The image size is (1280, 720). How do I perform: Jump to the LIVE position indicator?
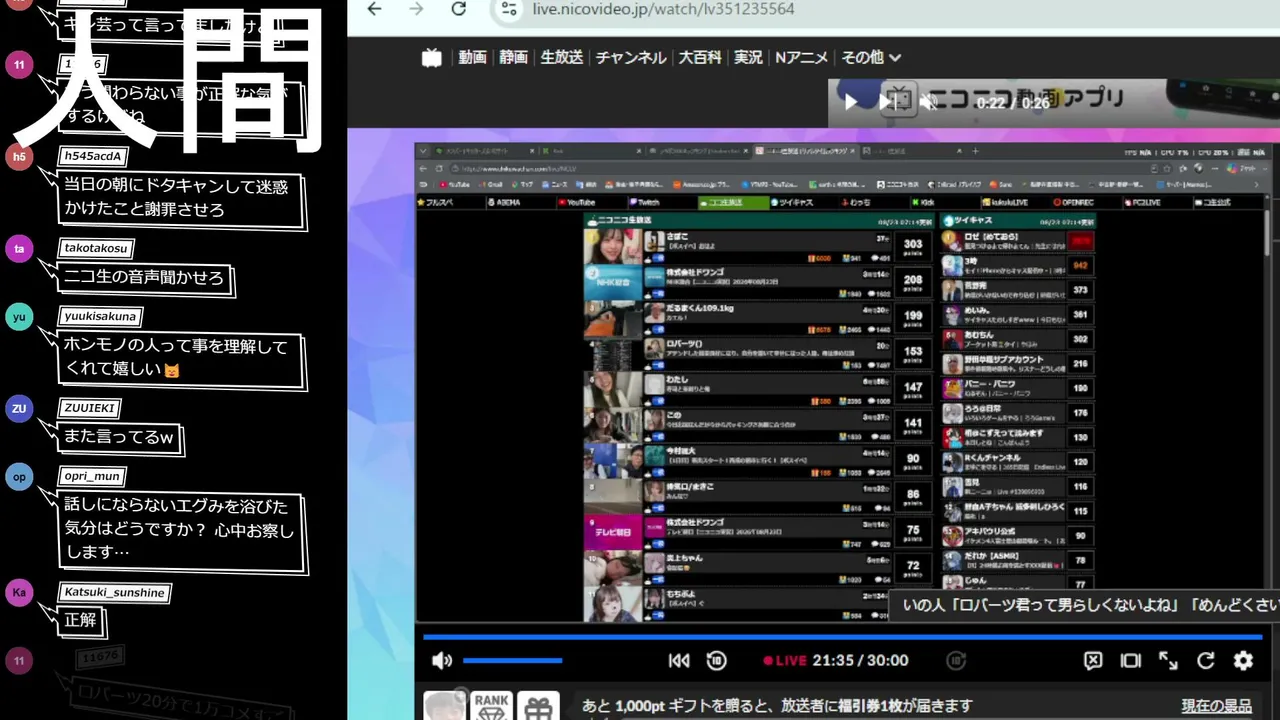784,660
